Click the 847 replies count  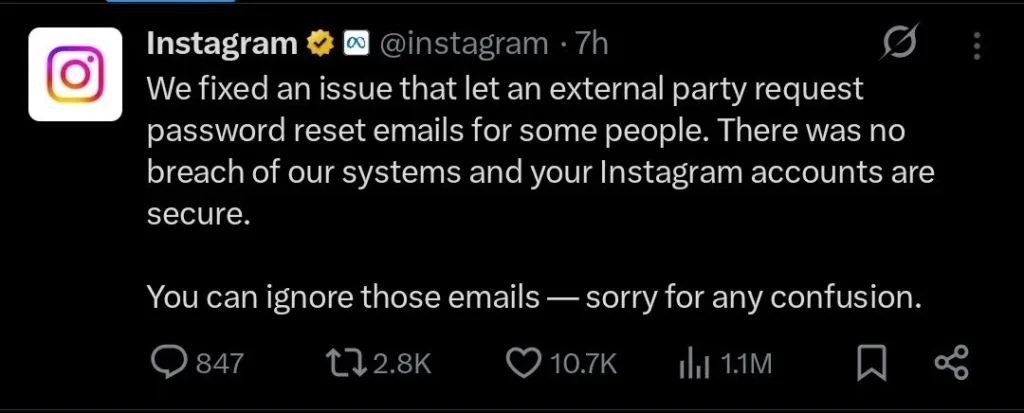click(x=219, y=364)
